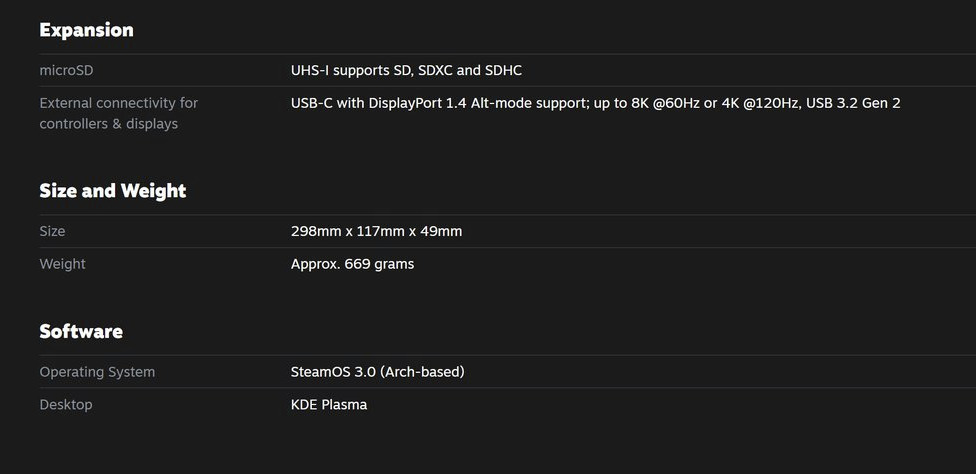
Task: Click the Expansion section heading
Action: [x=86, y=30]
